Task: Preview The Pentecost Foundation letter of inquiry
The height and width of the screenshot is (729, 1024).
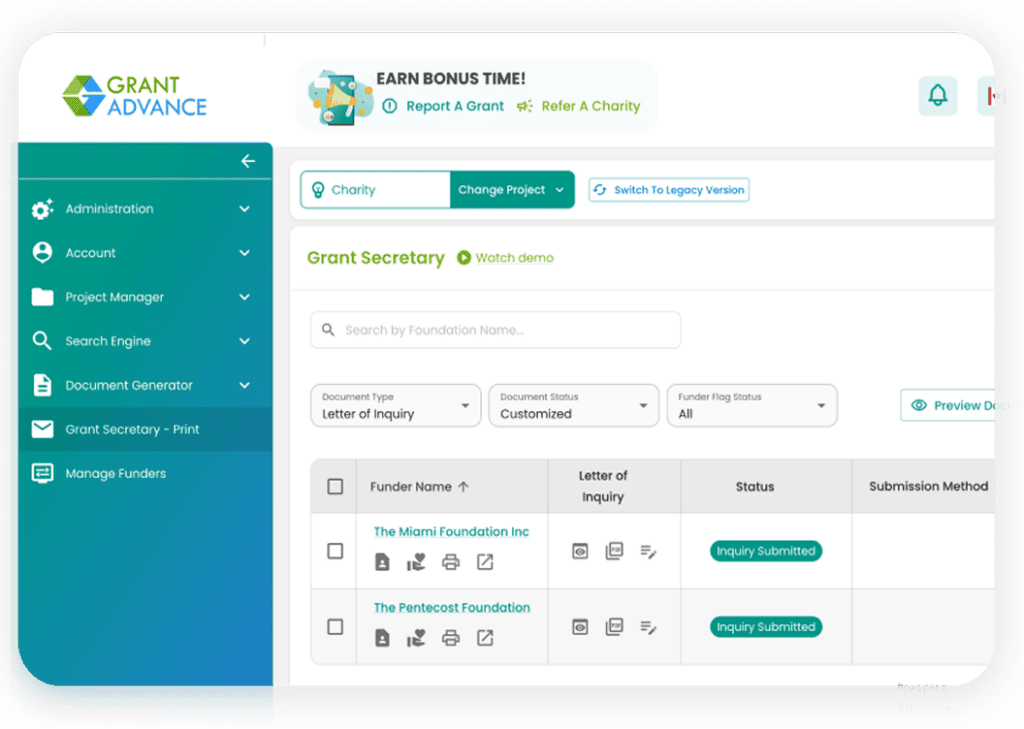Action: [x=580, y=627]
